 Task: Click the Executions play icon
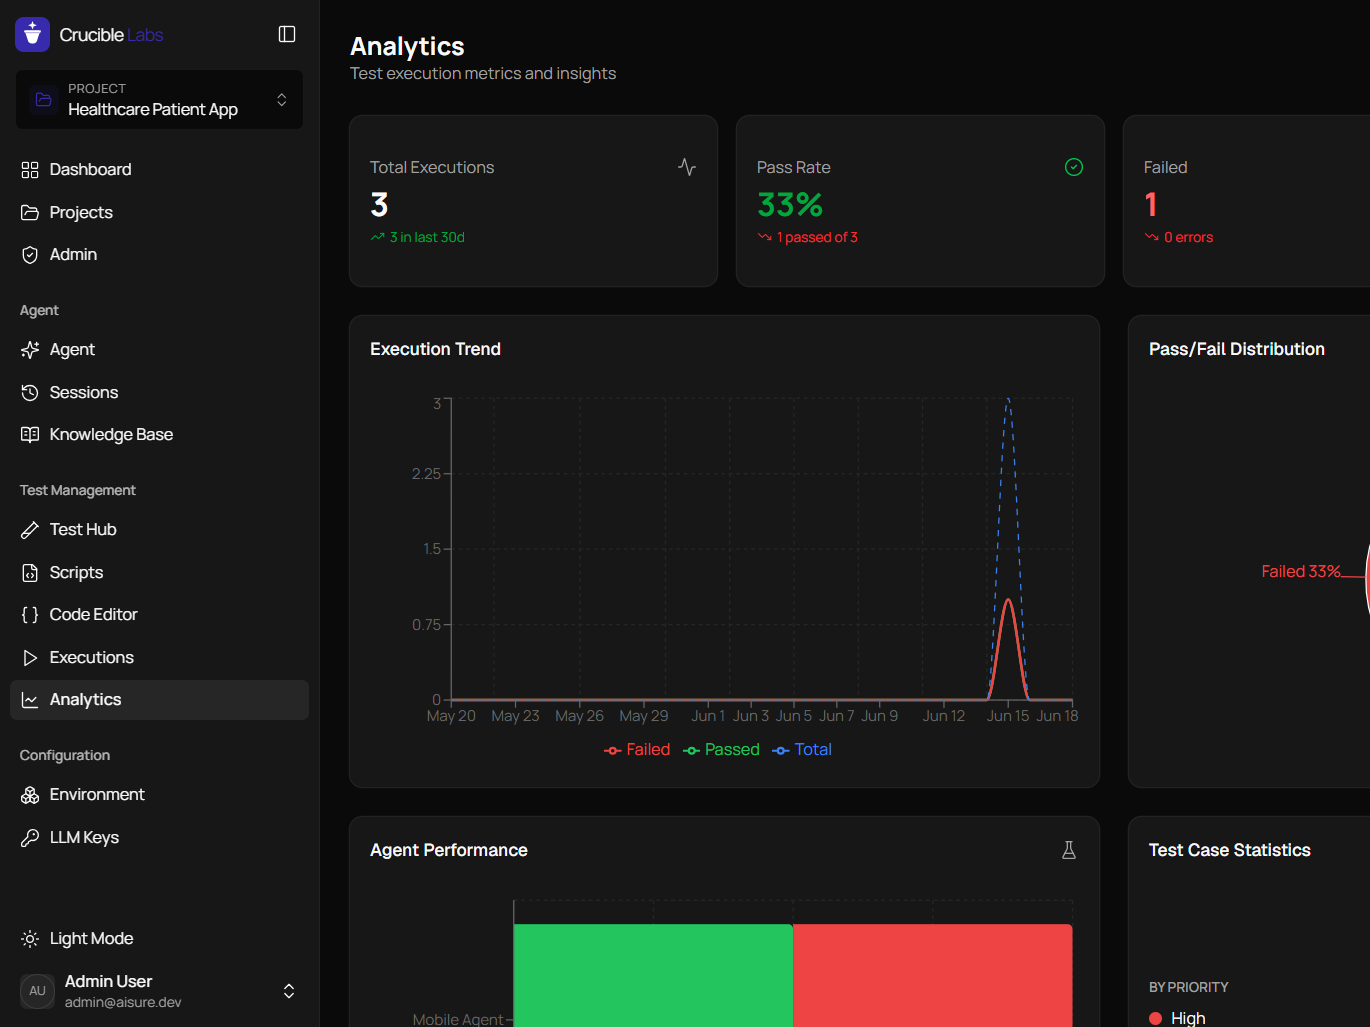(x=30, y=657)
